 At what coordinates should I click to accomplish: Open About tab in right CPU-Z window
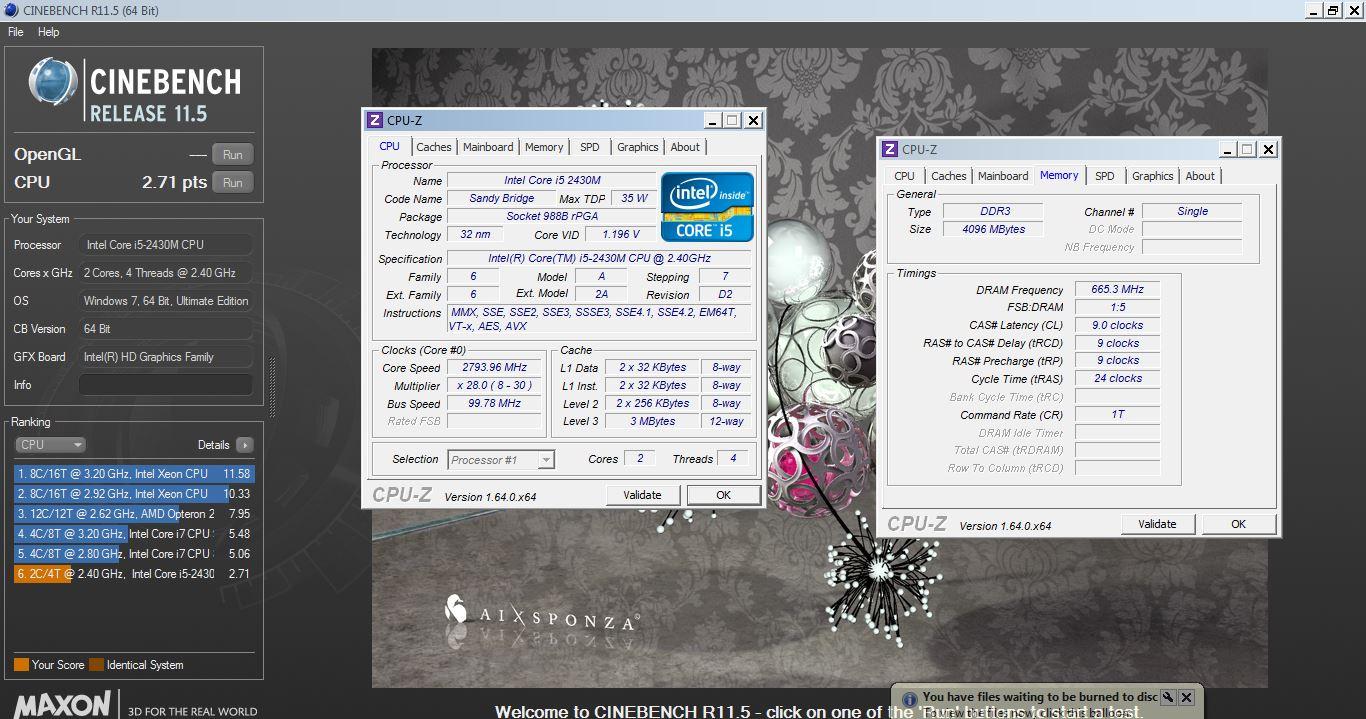(1200, 176)
